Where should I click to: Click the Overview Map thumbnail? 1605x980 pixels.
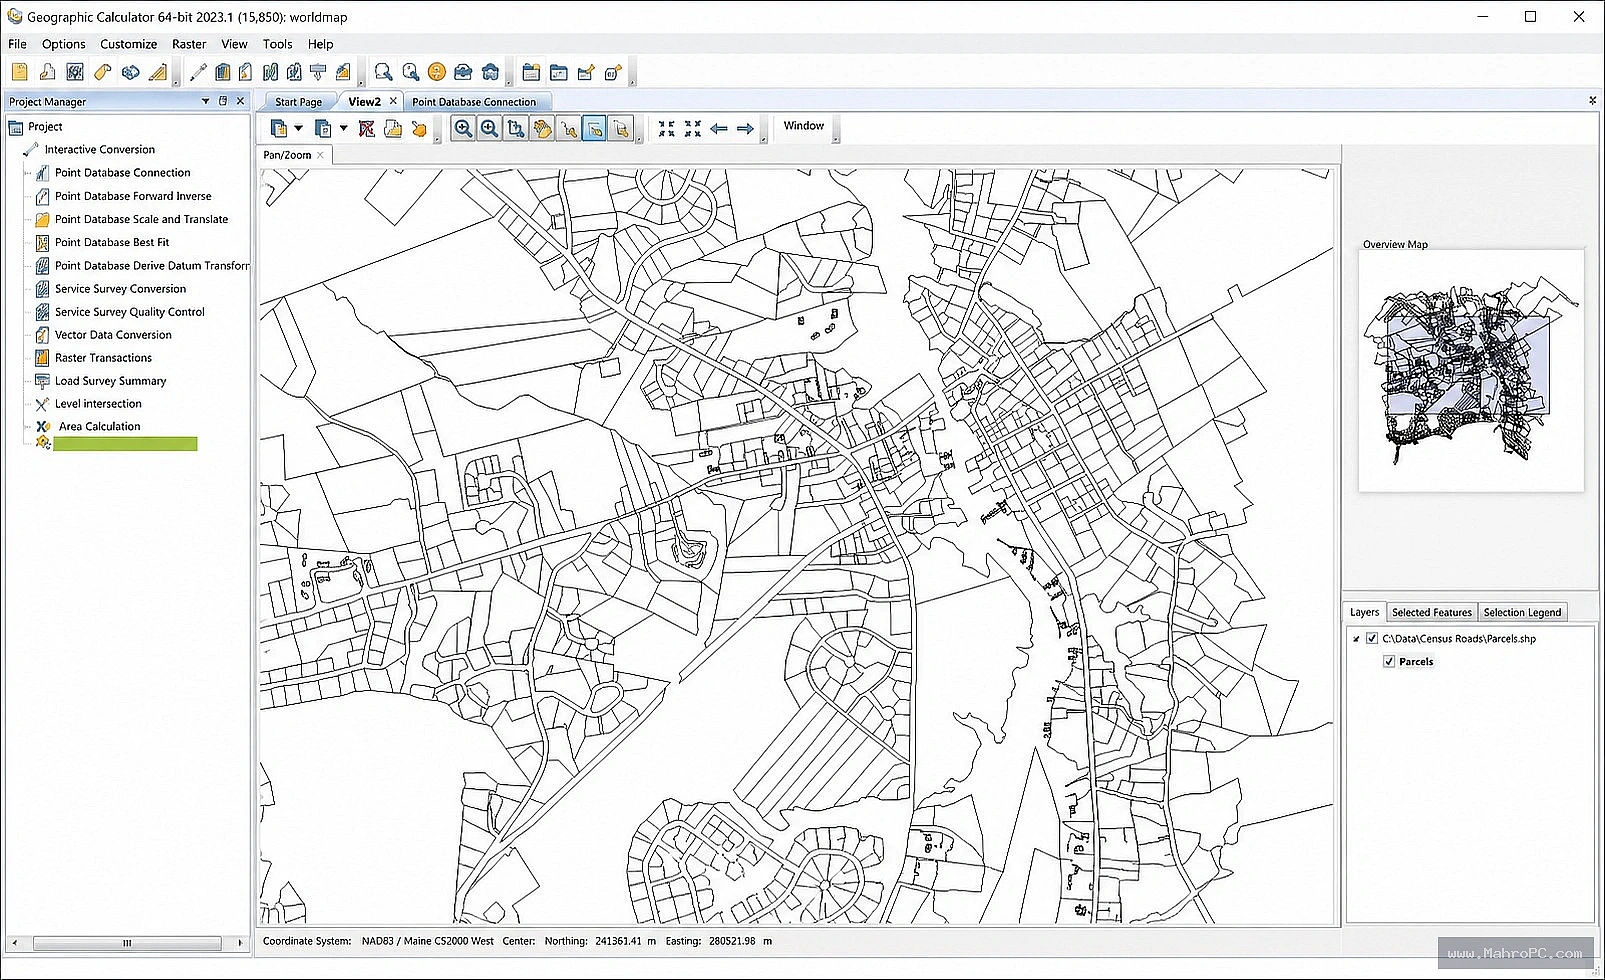(x=1471, y=370)
